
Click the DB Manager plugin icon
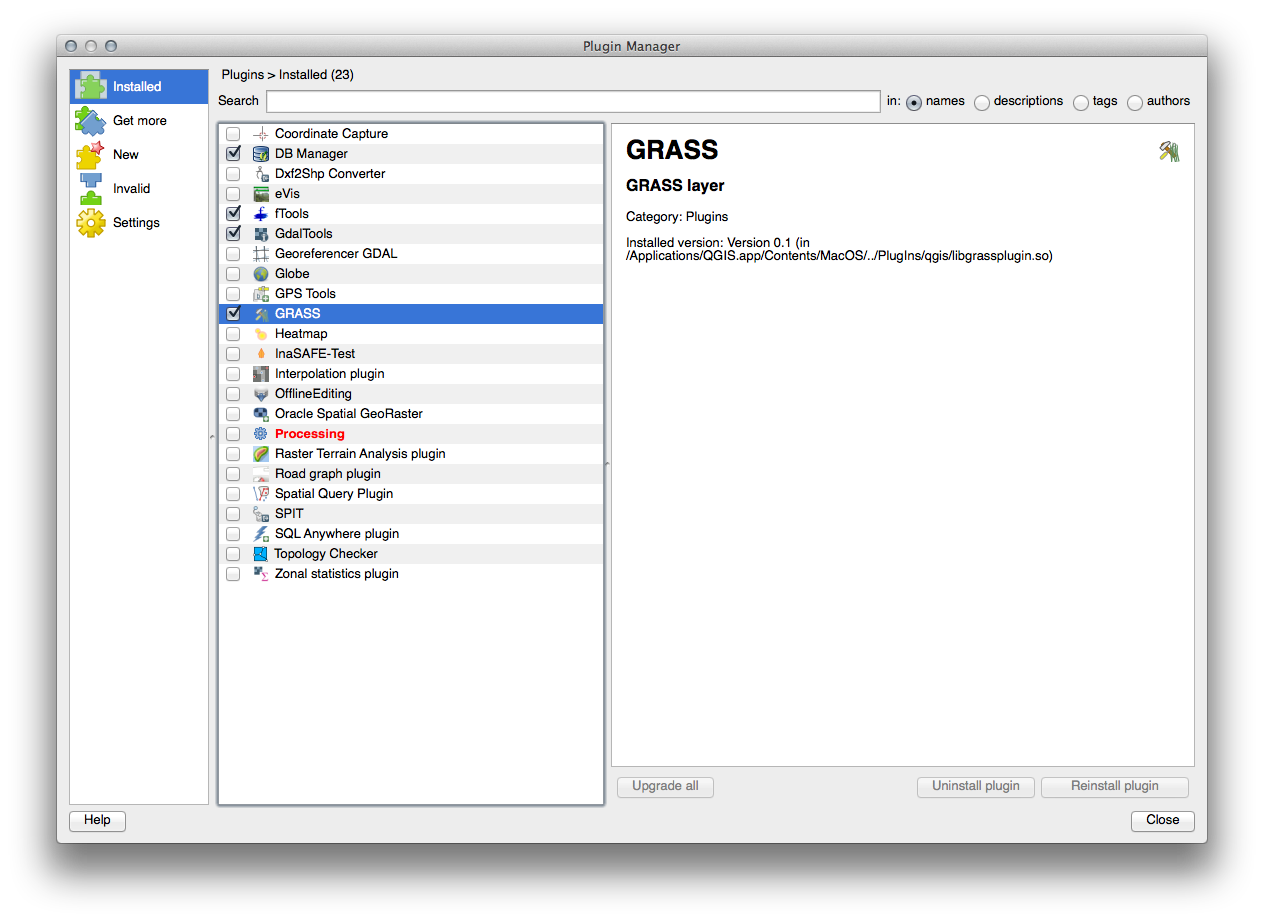pos(261,154)
